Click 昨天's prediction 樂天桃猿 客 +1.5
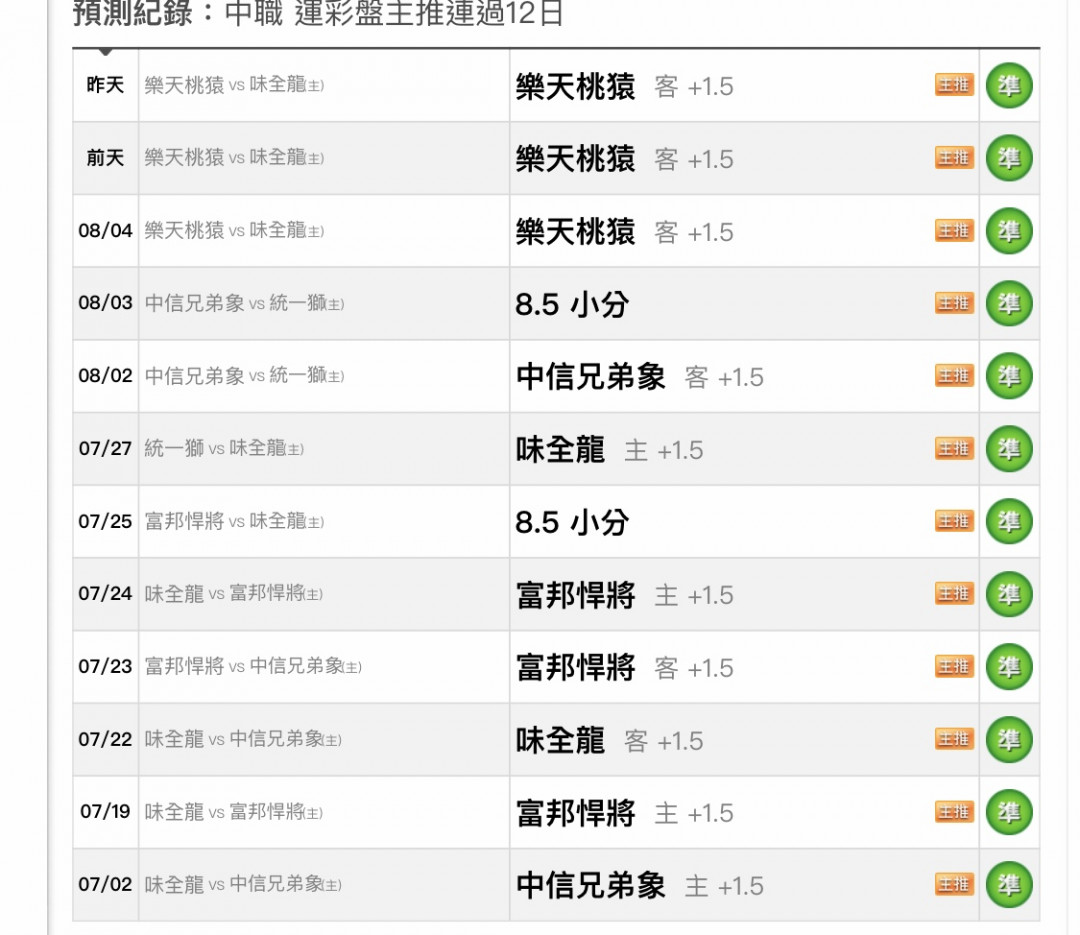Viewport: 1080px width, 935px height. (625, 87)
